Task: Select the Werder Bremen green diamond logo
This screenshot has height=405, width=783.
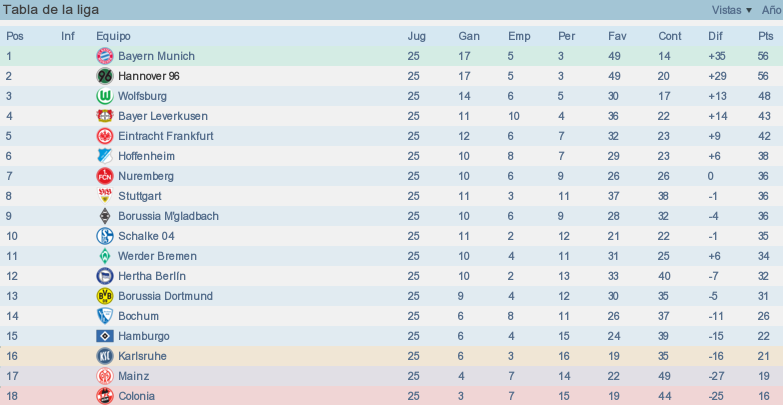Action: tap(105, 256)
